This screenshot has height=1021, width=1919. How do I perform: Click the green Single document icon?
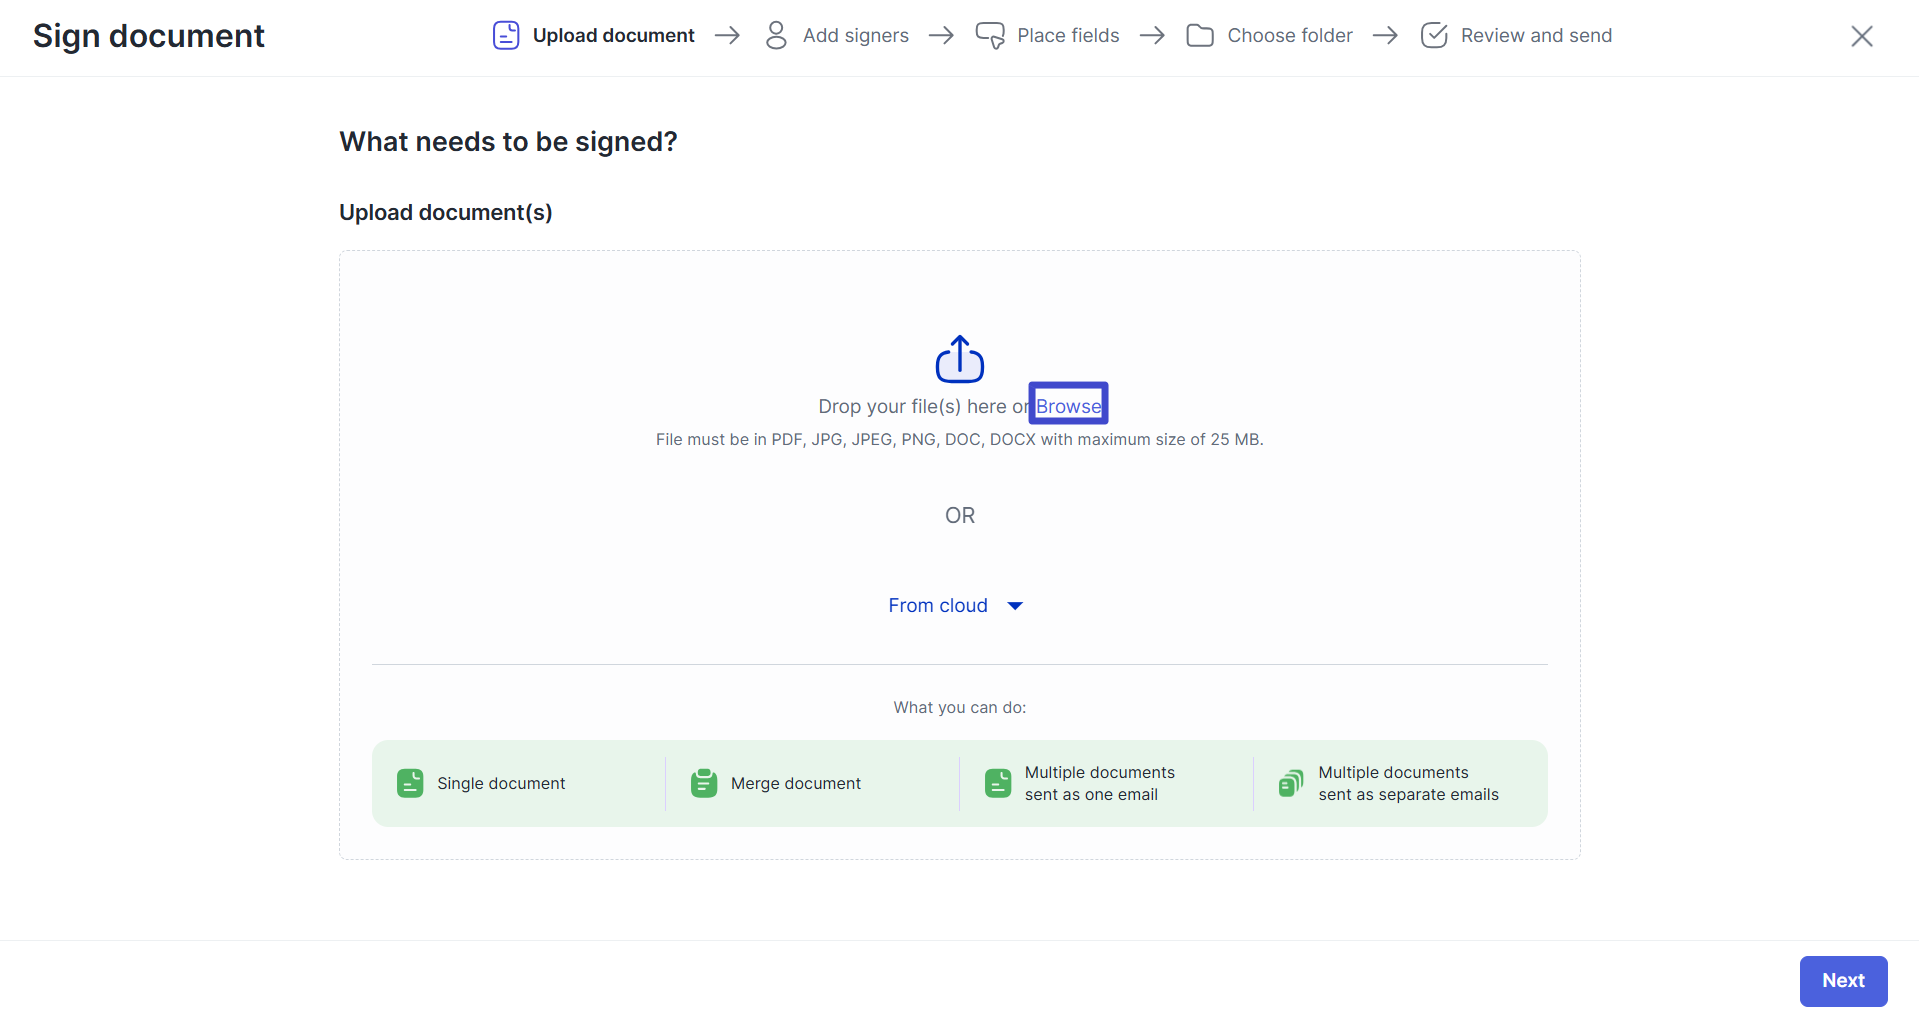410,783
